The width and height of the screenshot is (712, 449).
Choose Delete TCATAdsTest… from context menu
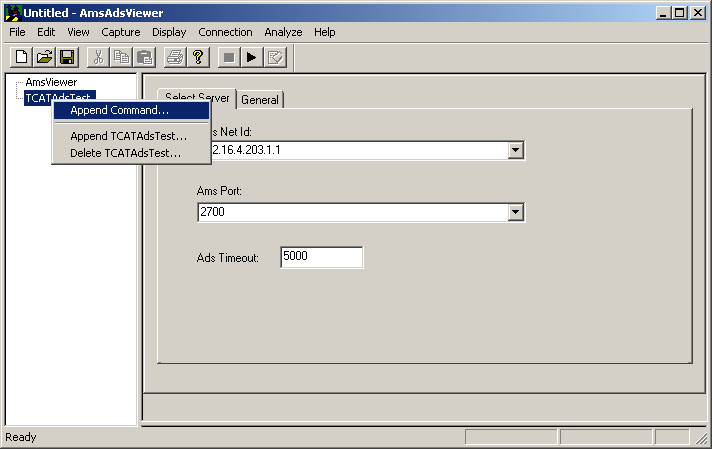[x=131, y=153]
